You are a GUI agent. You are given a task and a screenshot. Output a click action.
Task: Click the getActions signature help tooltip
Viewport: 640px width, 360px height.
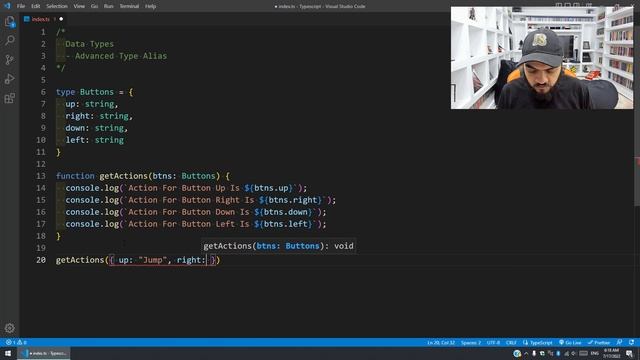pos(279,246)
